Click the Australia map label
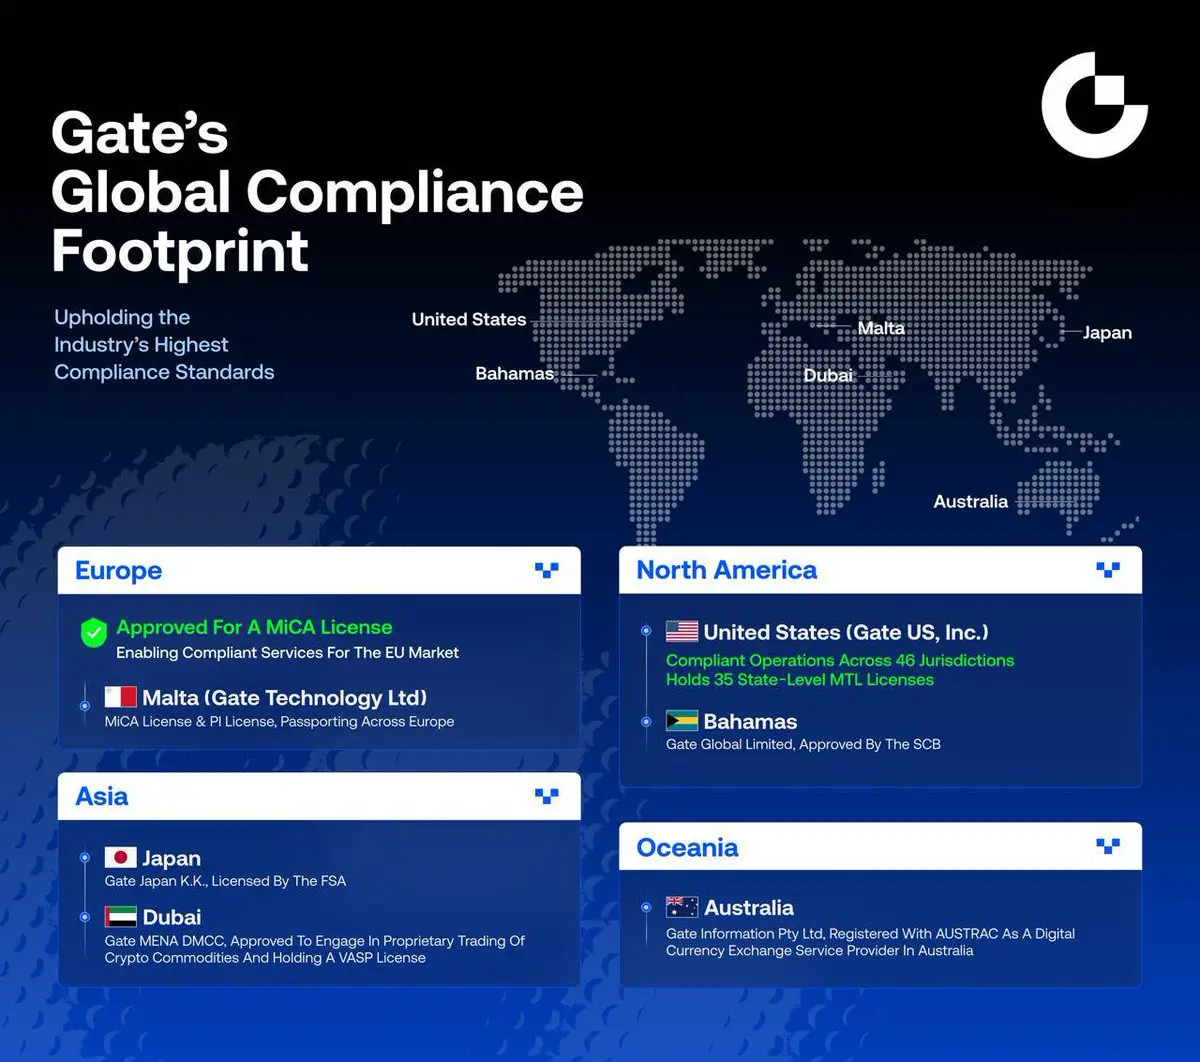This screenshot has width=1200, height=1062. pos(970,501)
